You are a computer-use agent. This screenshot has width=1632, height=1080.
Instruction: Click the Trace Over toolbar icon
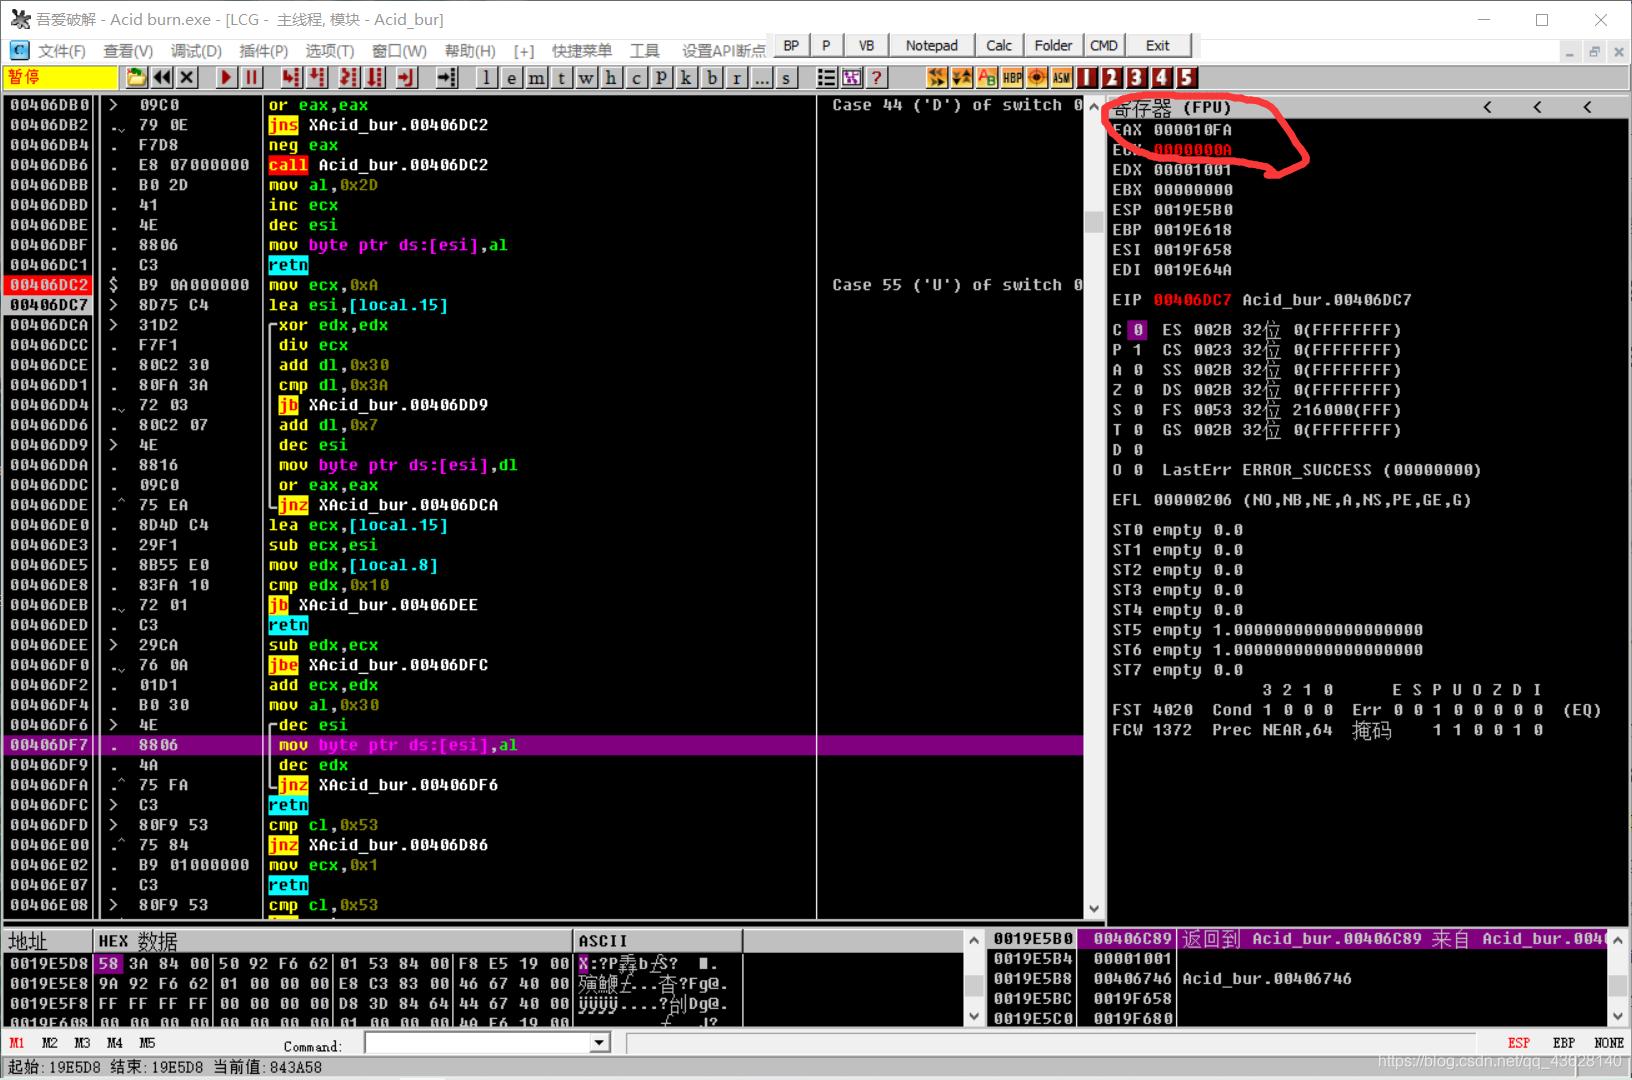click(375, 77)
